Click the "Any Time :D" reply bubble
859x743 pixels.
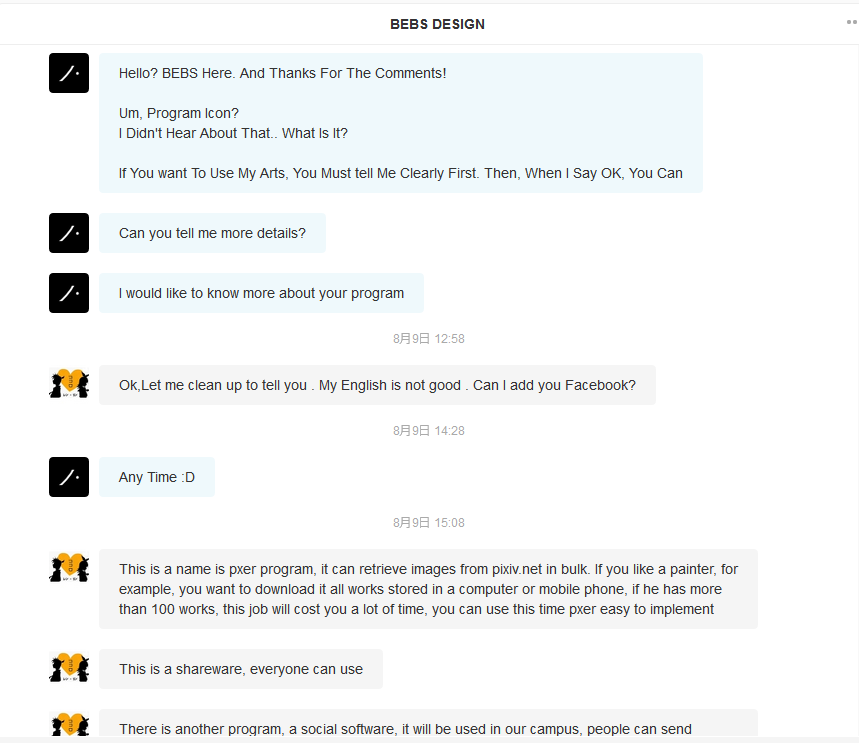coord(157,477)
